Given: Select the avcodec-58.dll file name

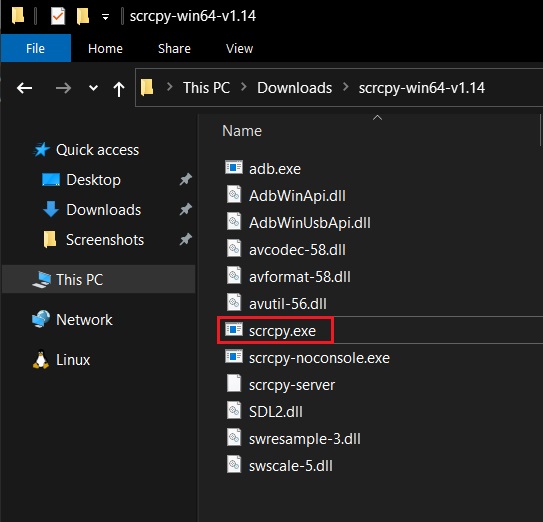Looking at the screenshot, I should 297,250.
